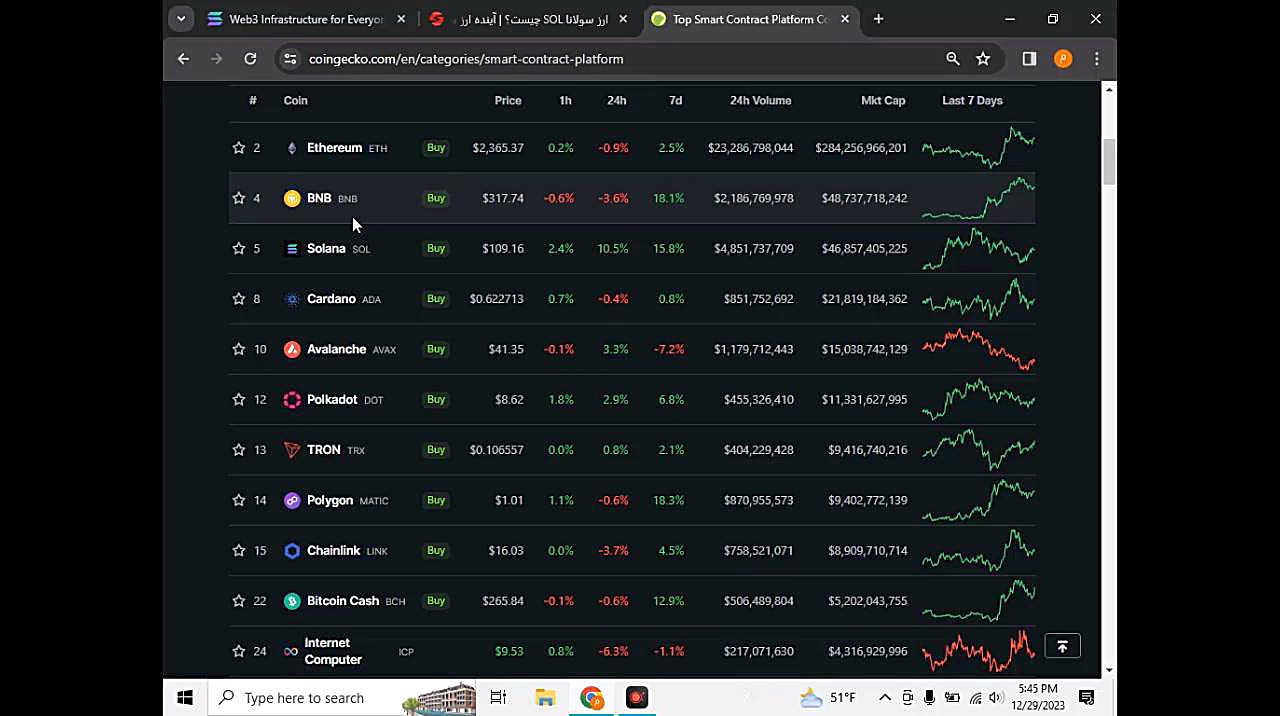This screenshot has height=716, width=1280.
Task: Sort by the 7d change column
Action: [675, 100]
